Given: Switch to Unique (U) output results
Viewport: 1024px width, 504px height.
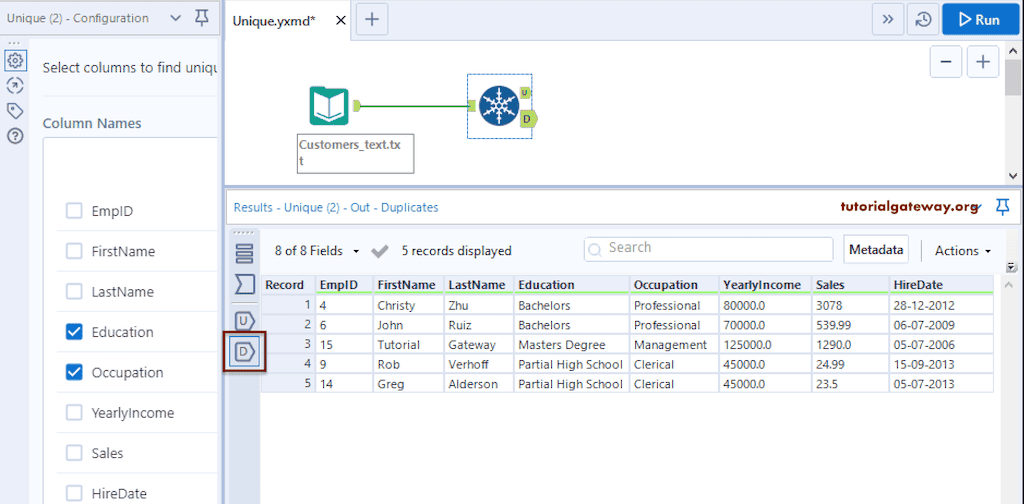Looking at the screenshot, I should [x=244, y=321].
